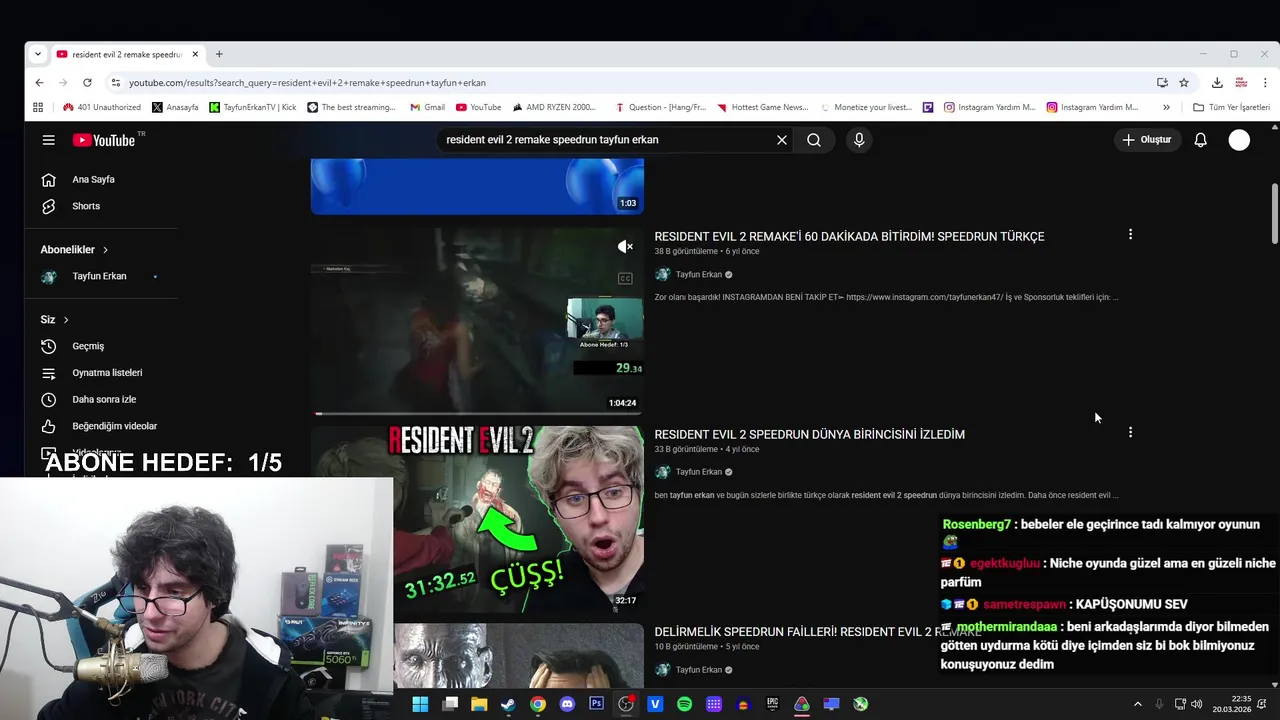
Task: Open Photoshop from the taskbar
Action: click(597, 704)
